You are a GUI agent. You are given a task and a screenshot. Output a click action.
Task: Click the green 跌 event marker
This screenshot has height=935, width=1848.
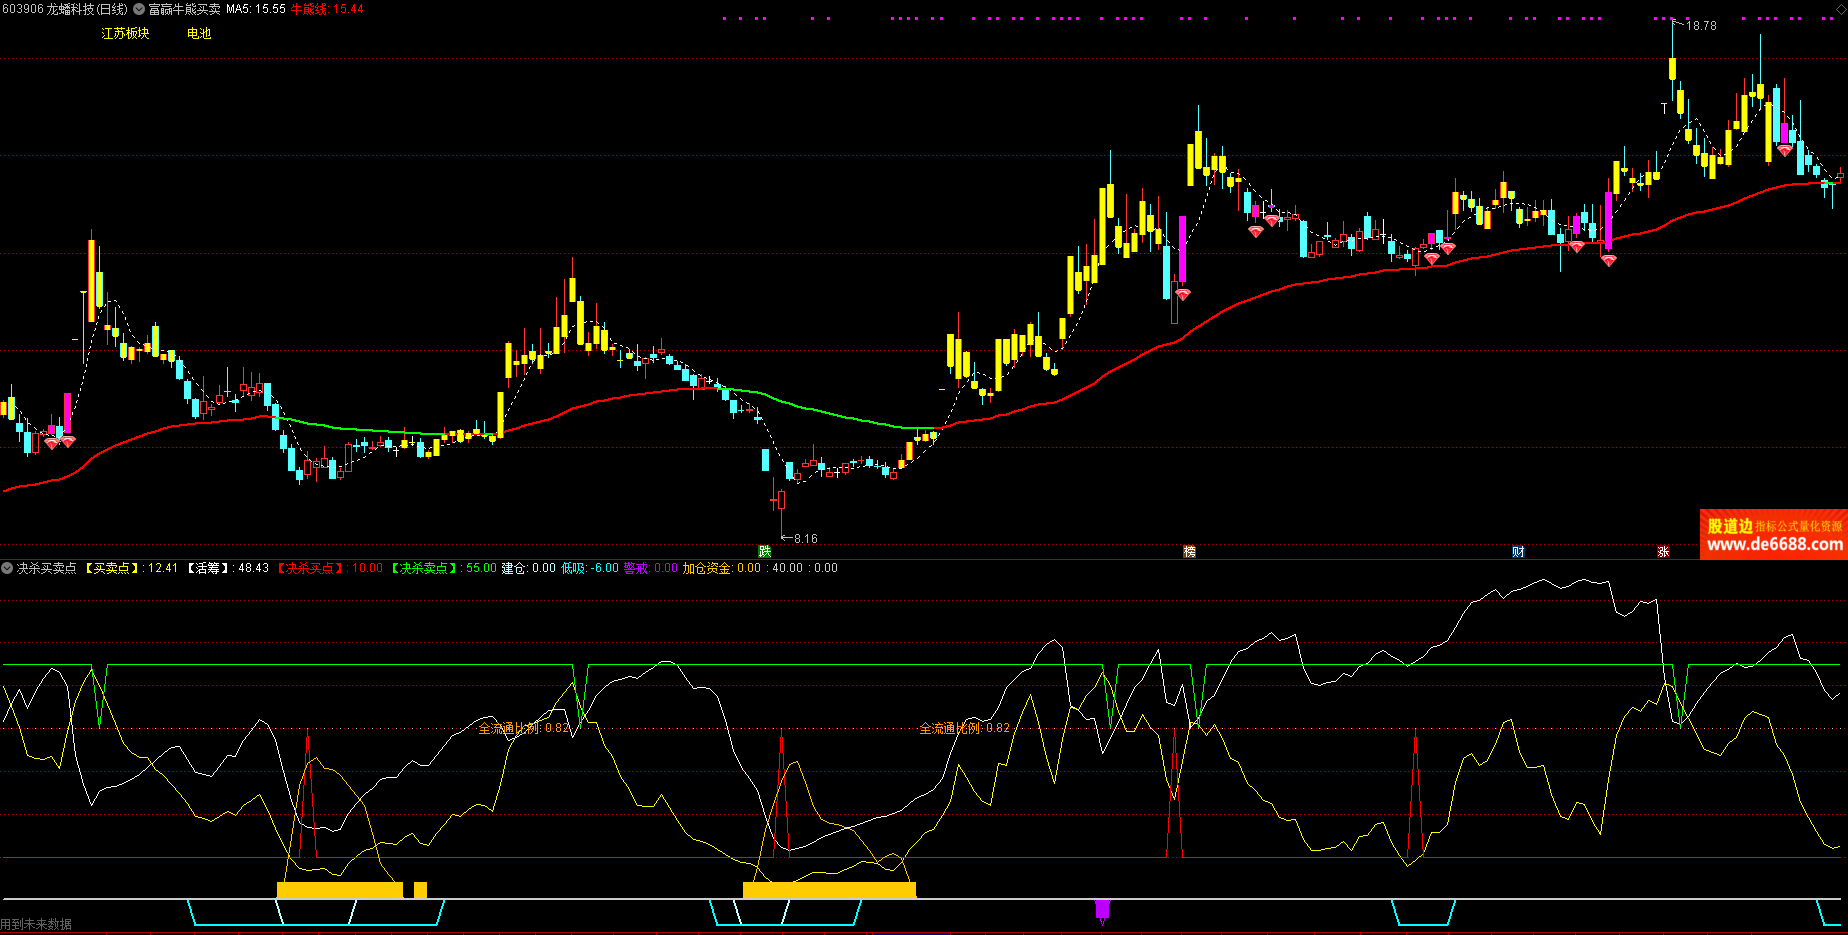click(x=765, y=552)
